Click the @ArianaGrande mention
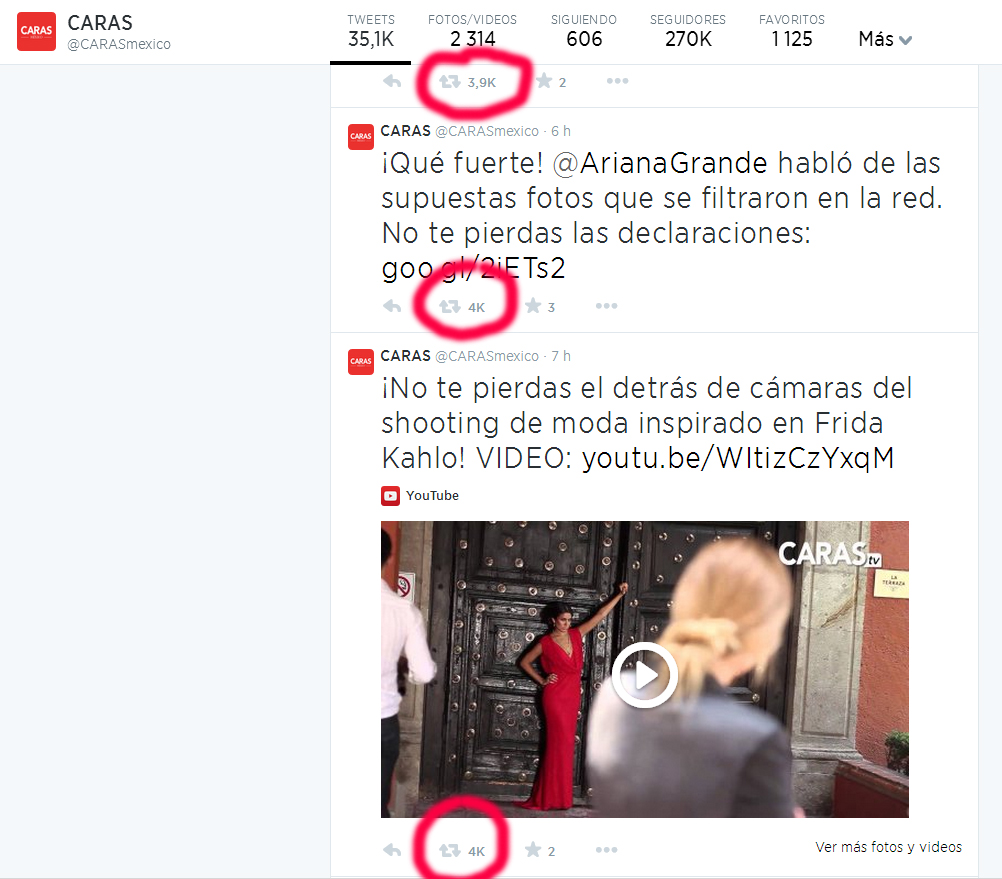Image resolution: width=1002 pixels, height=879 pixels. point(660,164)
